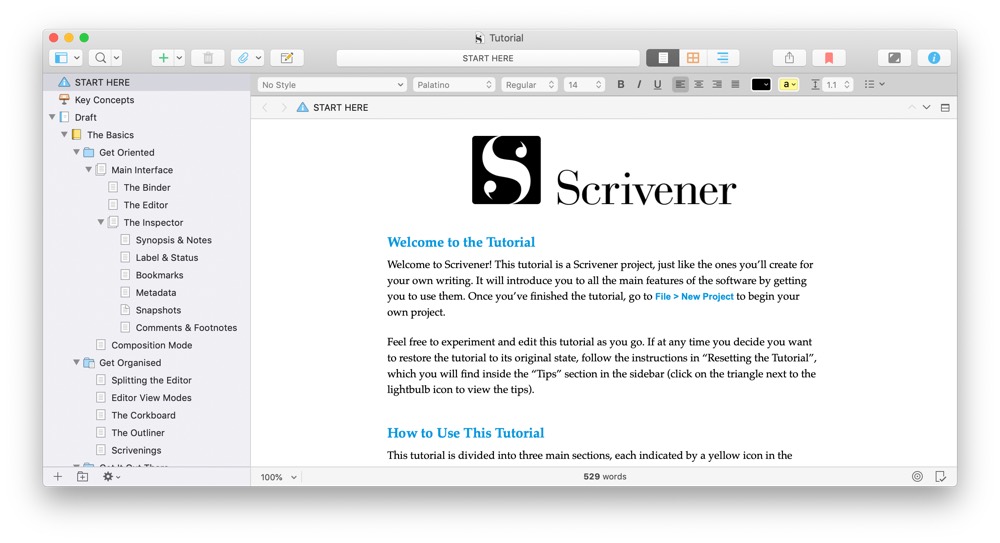Viewport: 1000px width, 543px height.
Task: Open the Regular typeface dropdown
Action: coord(529,85)
